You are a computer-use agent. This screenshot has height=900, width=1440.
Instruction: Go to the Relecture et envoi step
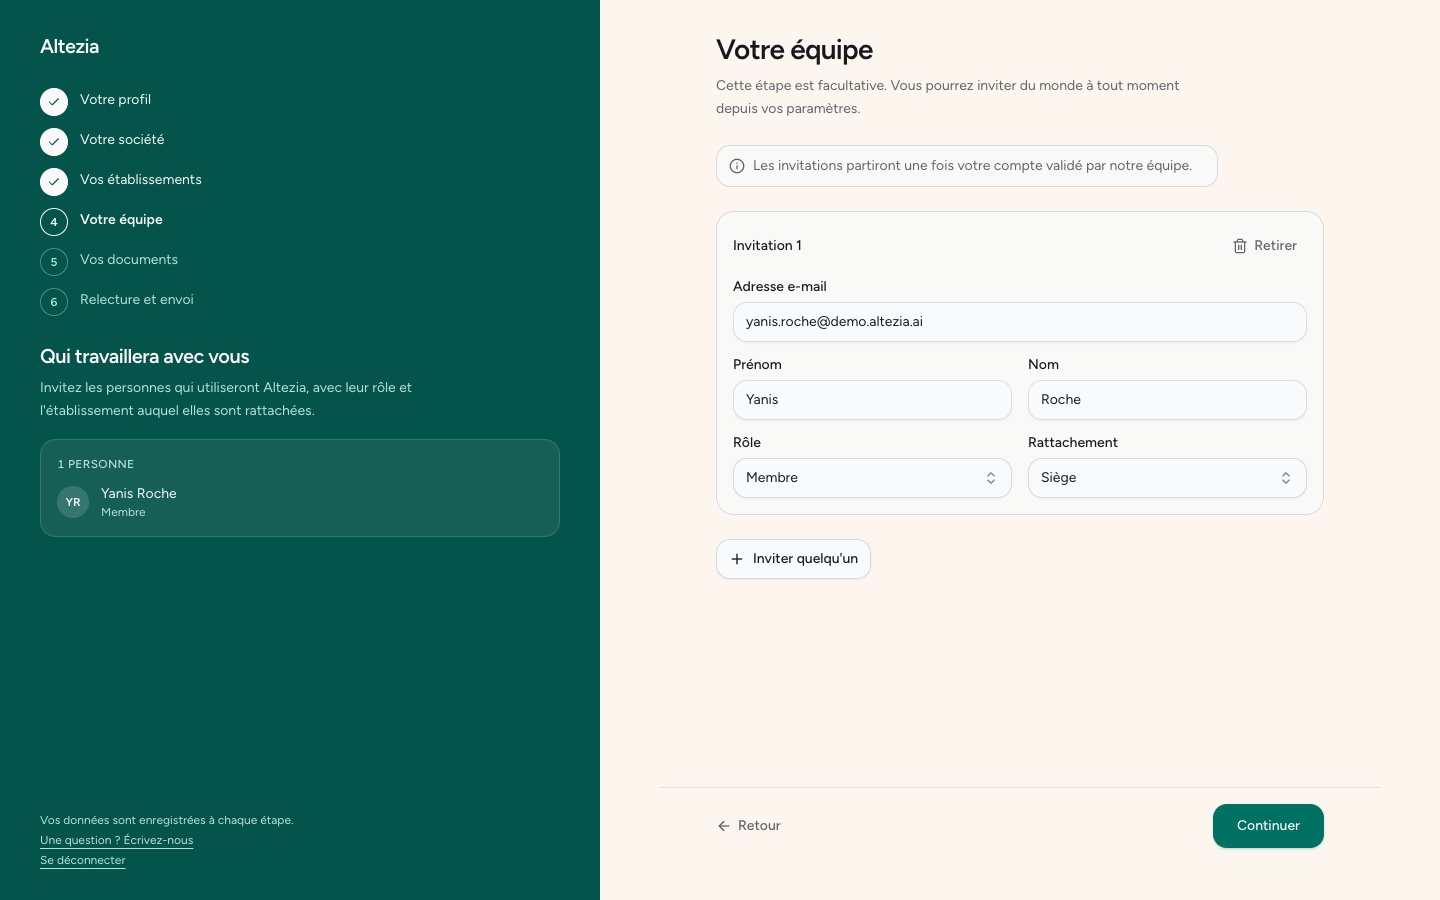(137, 300)
